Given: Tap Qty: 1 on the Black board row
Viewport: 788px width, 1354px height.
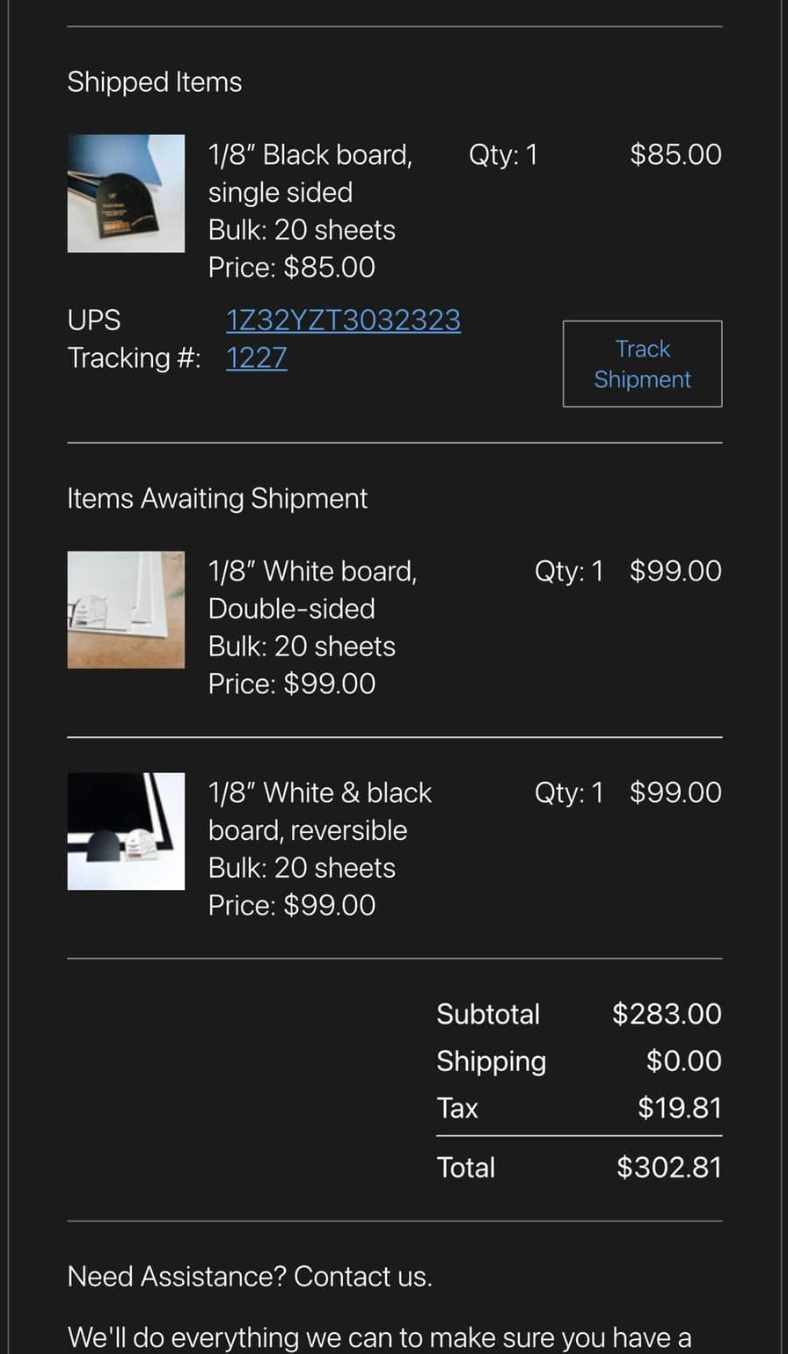Looking at the screenshot, I should click(503, 154).
